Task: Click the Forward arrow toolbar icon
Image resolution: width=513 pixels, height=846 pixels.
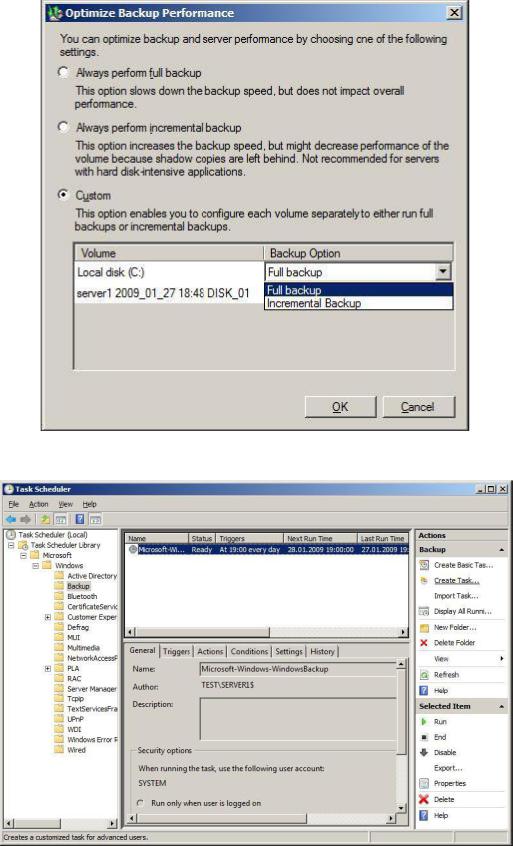Action: [x=25, y=519]
